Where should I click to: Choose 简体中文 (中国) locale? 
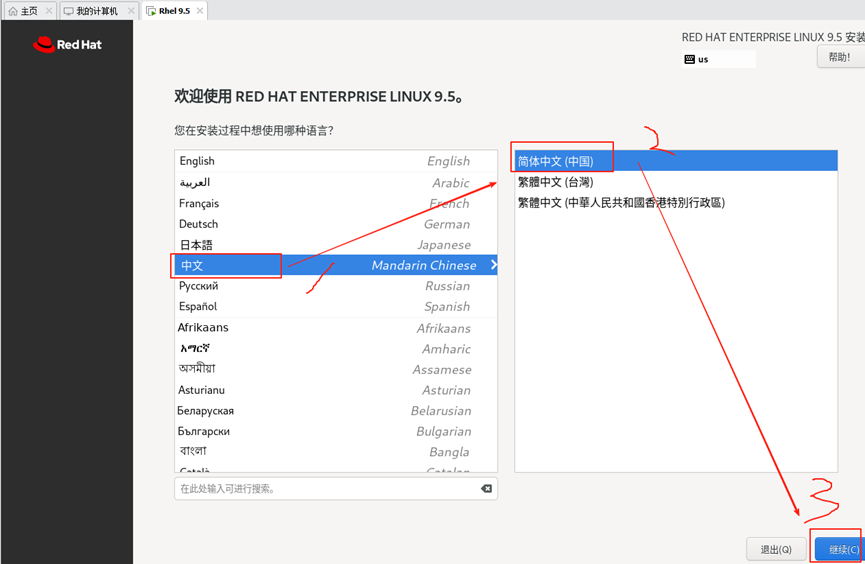click(x=676, y=161)
